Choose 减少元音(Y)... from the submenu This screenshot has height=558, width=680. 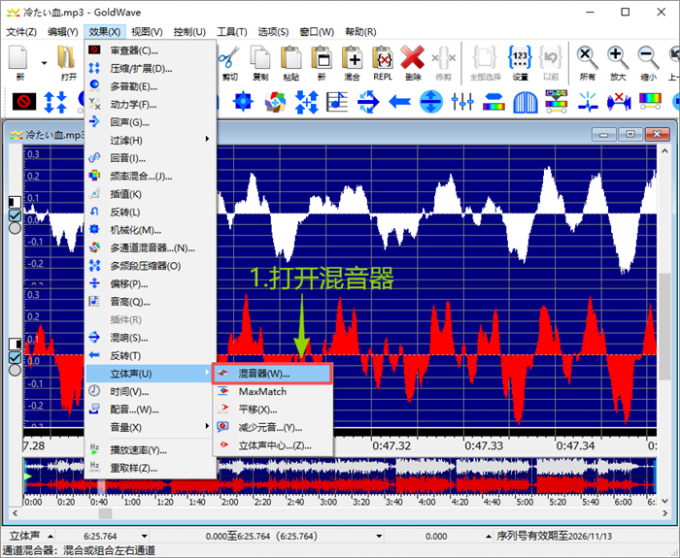[x=272, y=427]
